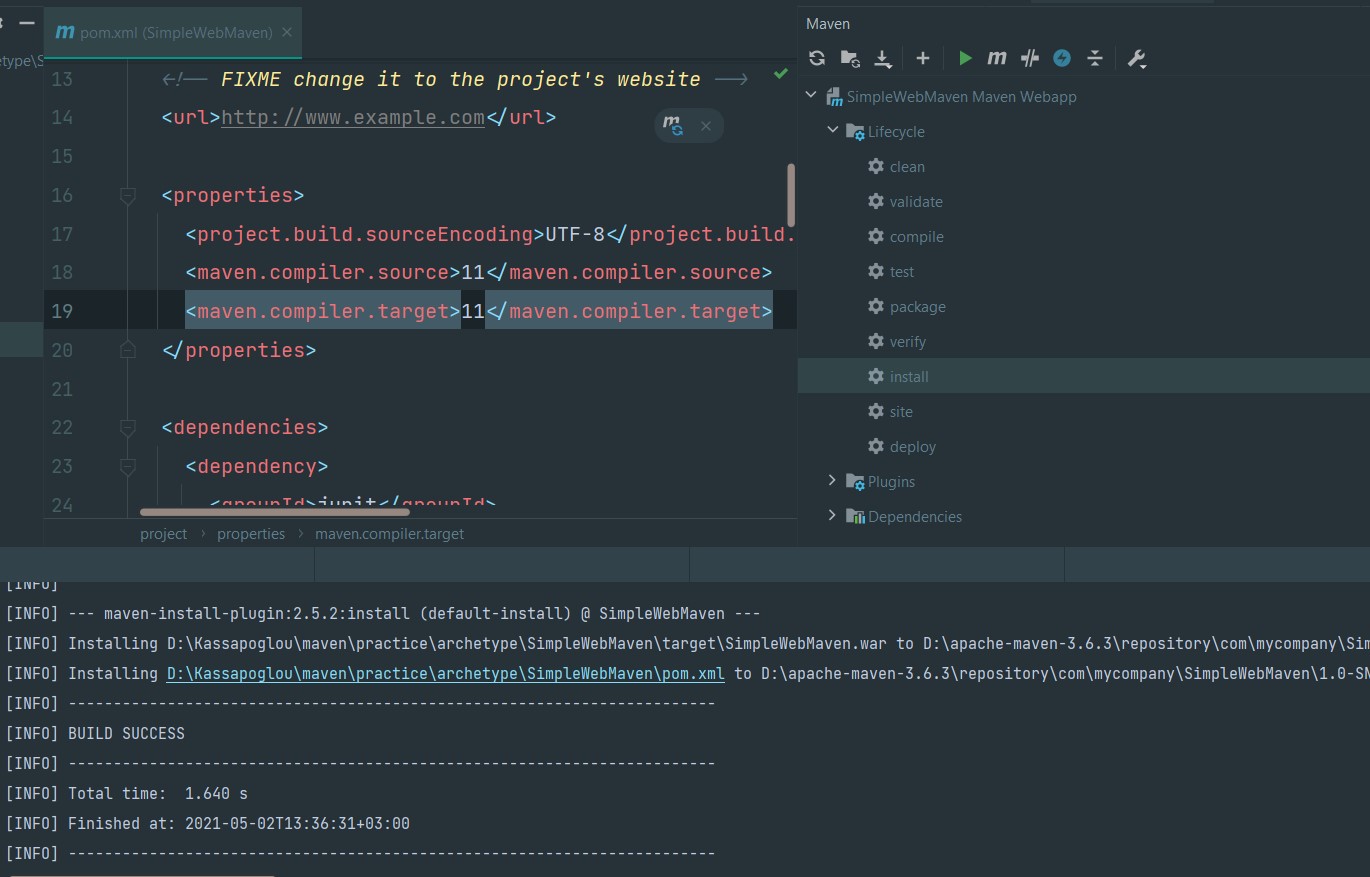Select the clean lifecycle goal
This screenshot has height=877, width=1370.
pos(907,167)
